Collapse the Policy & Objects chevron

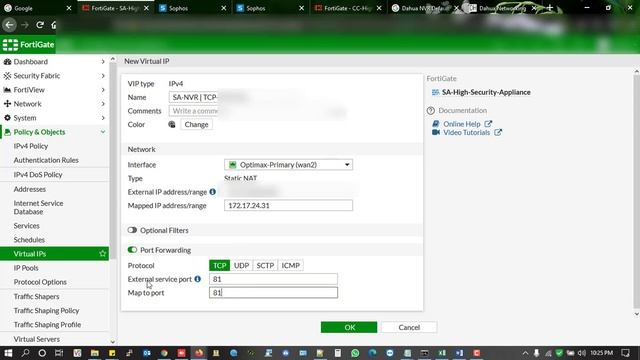[x=103, y=132]
